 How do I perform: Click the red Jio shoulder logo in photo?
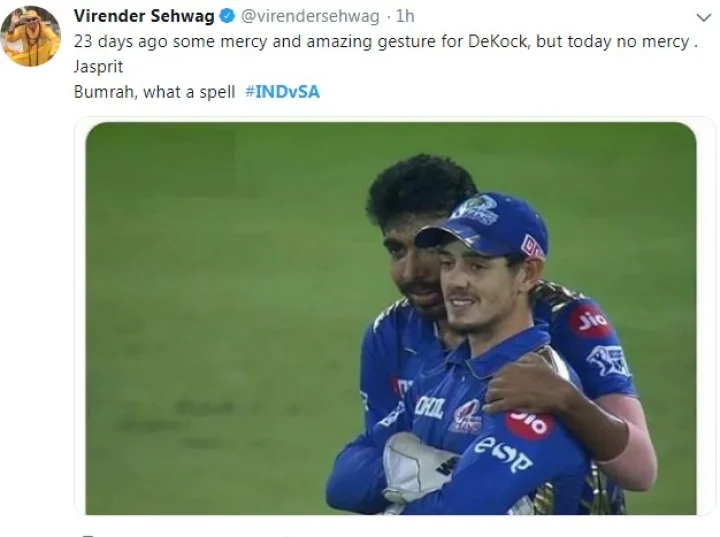[591, 320]
